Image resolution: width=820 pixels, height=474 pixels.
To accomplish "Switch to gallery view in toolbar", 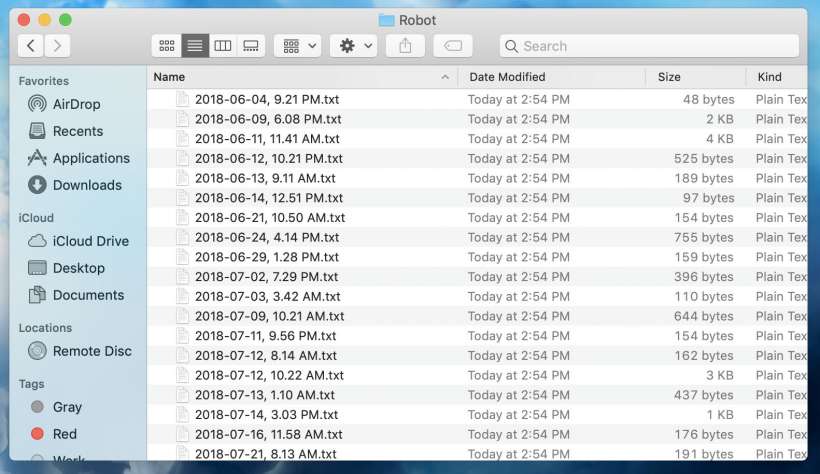I will point(251,46).
